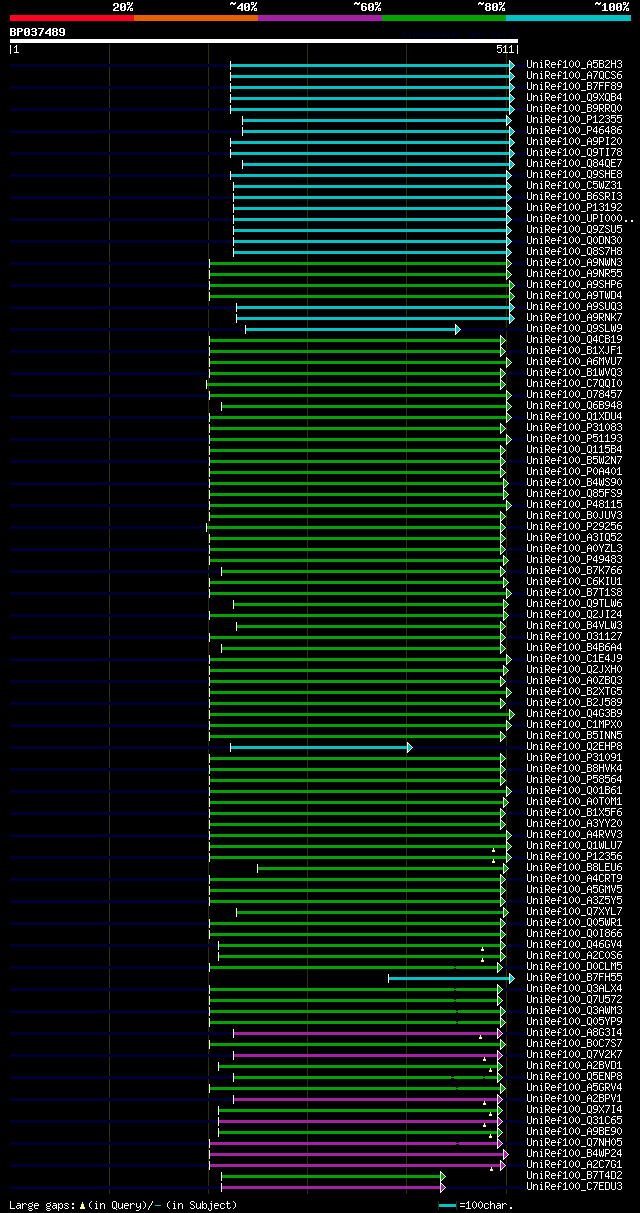Select label UniRef100_Q7XYL7
640x1213 pixels.
[574, 912]
